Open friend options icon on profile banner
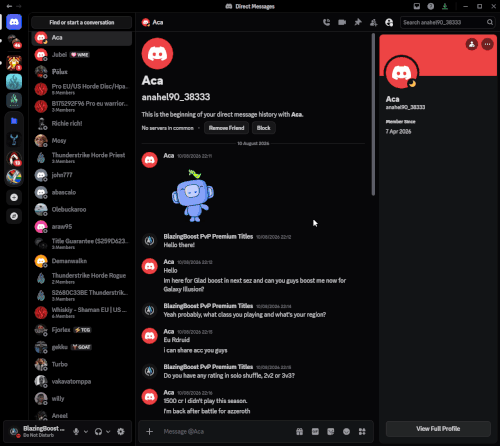Screen dimensions: 500x446 (472, 44)
